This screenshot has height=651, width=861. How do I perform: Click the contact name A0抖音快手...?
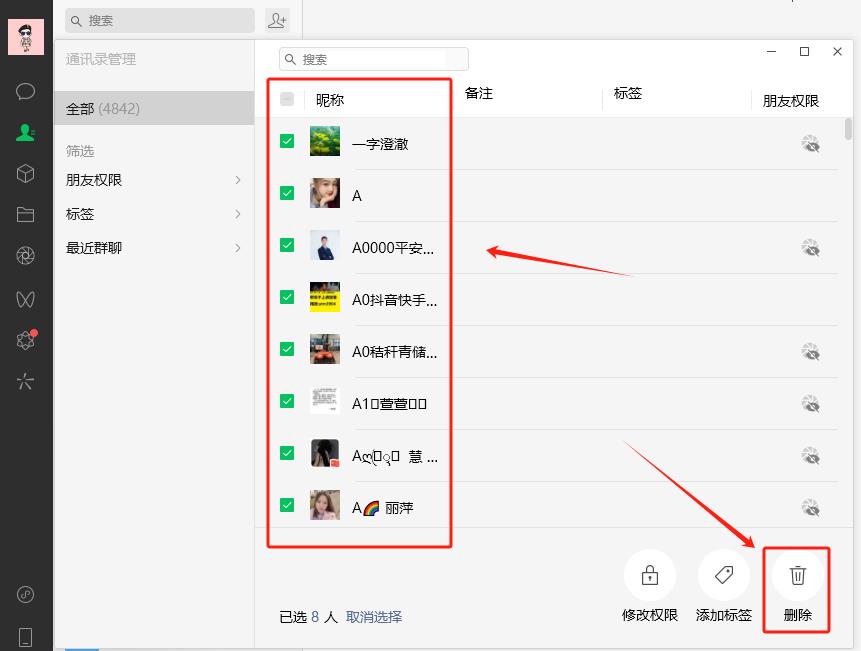[x=394, y=300]
